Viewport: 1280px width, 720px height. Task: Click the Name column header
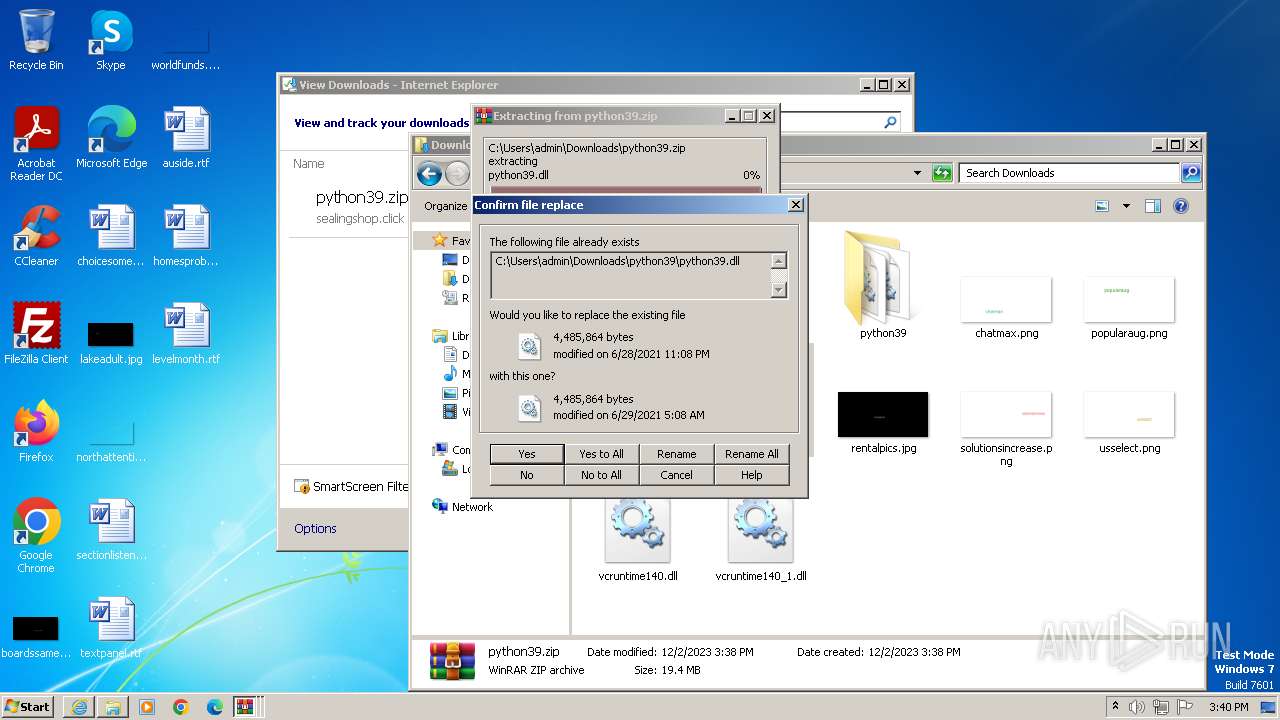tap(309, 163)
